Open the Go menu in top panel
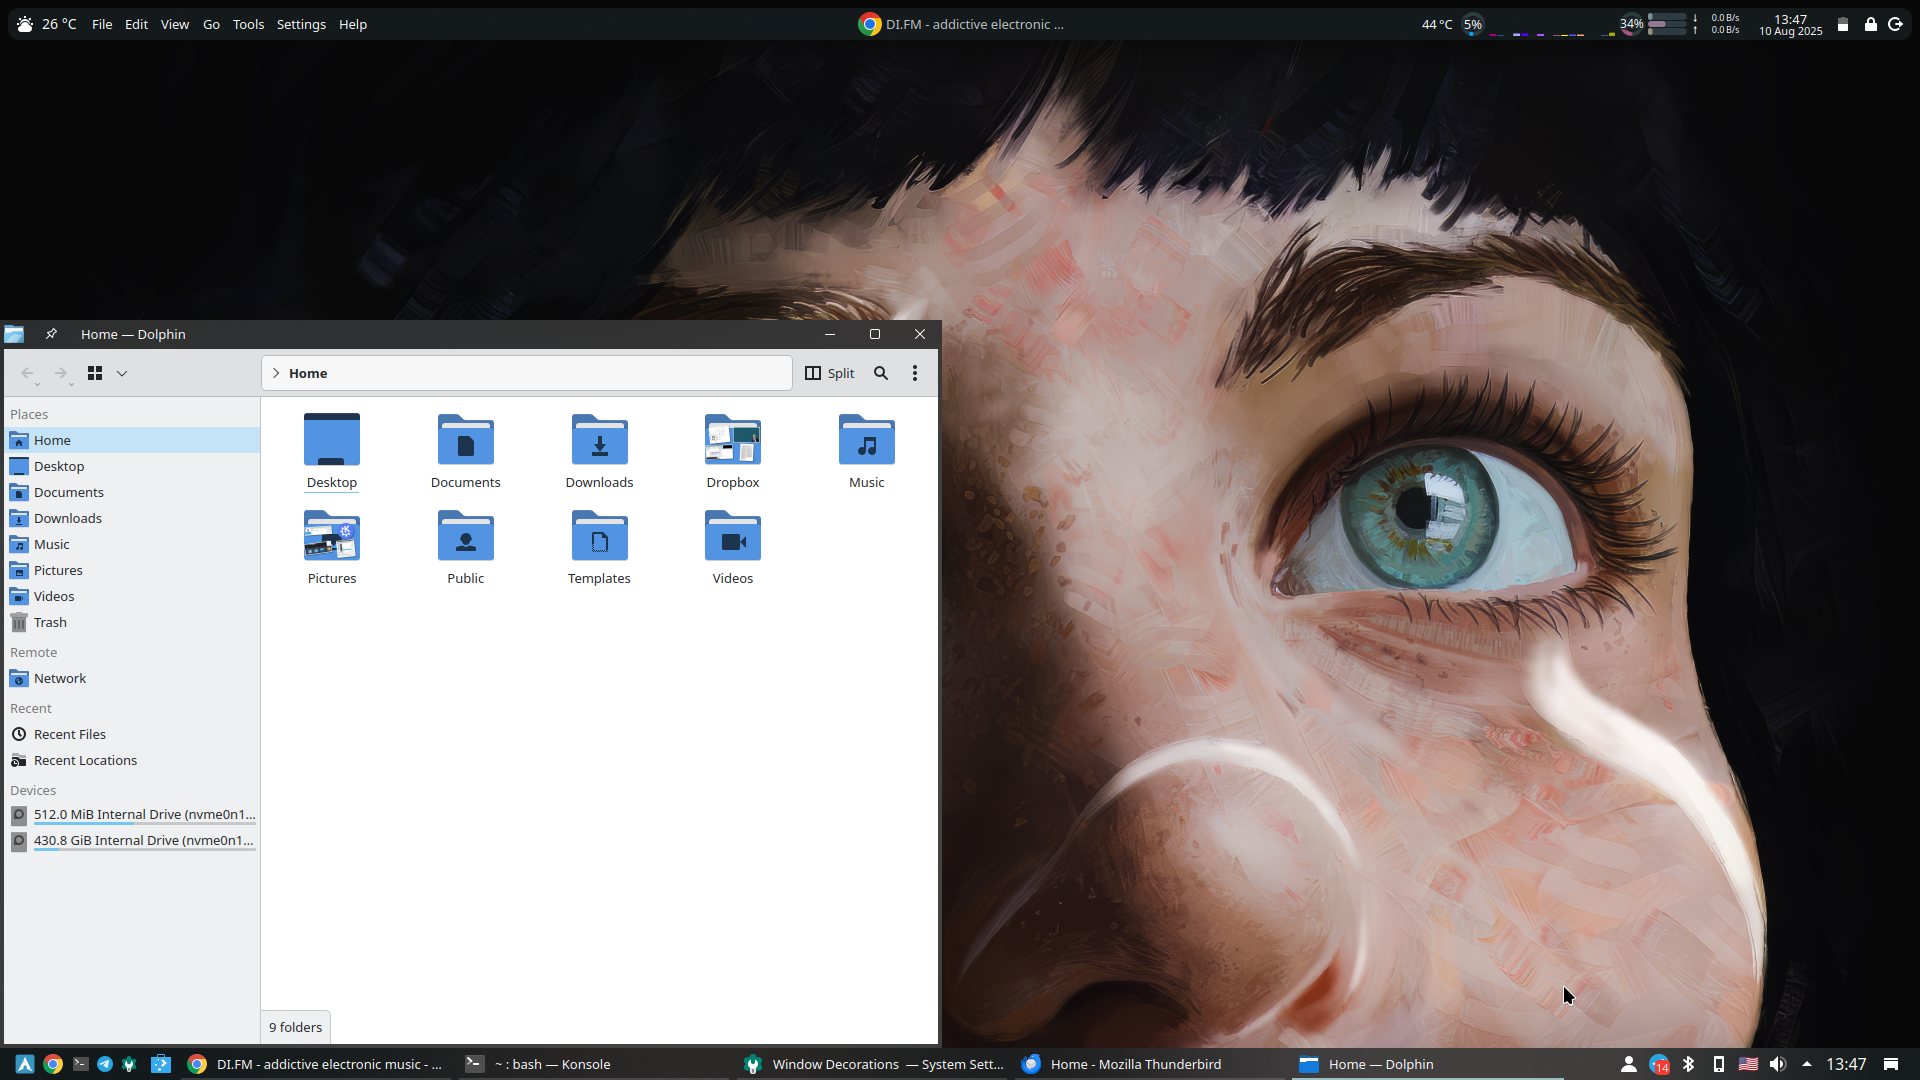This screenshot has height=1080, width=1920. click(x=211, y=24)
